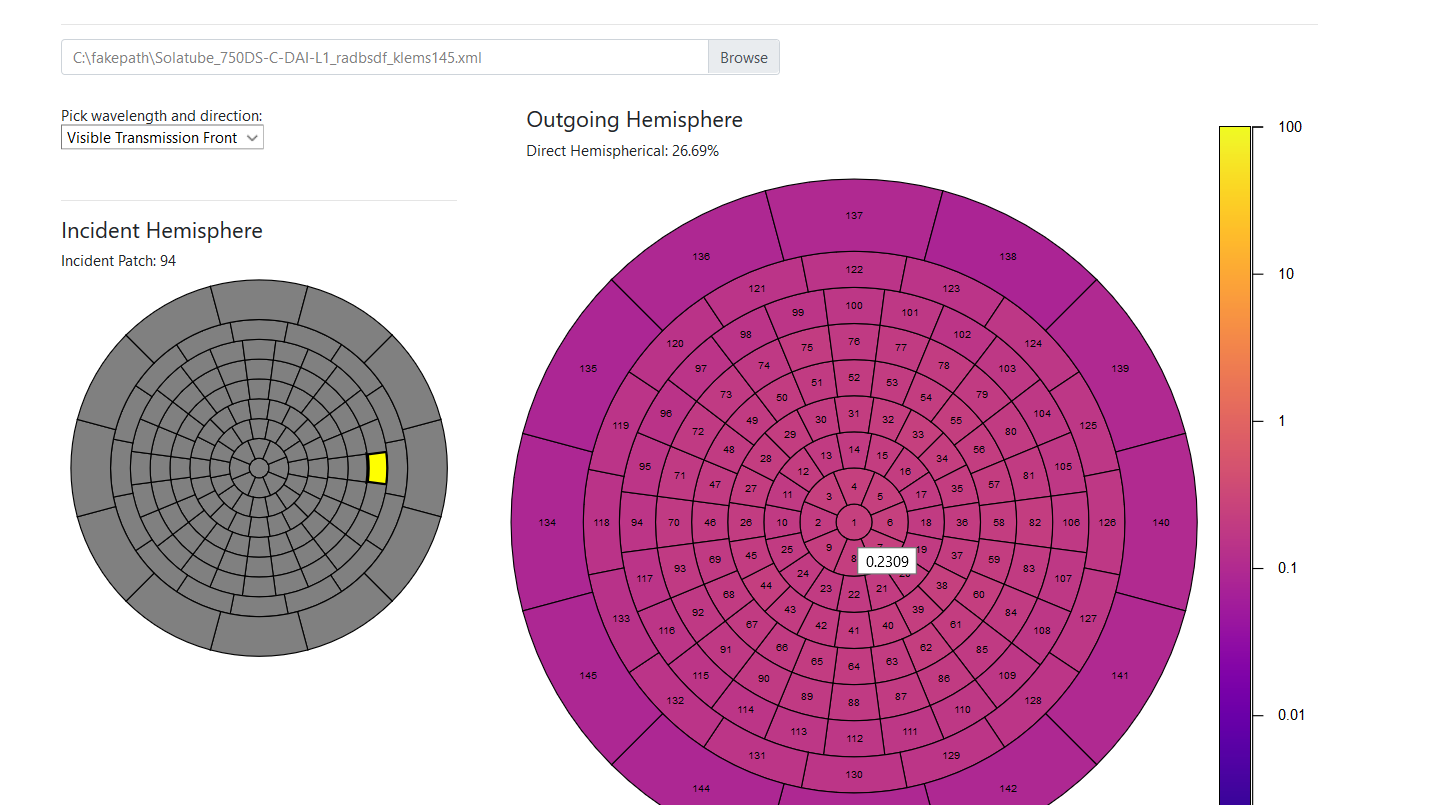Select outgoing patch 122

[854, 270]
